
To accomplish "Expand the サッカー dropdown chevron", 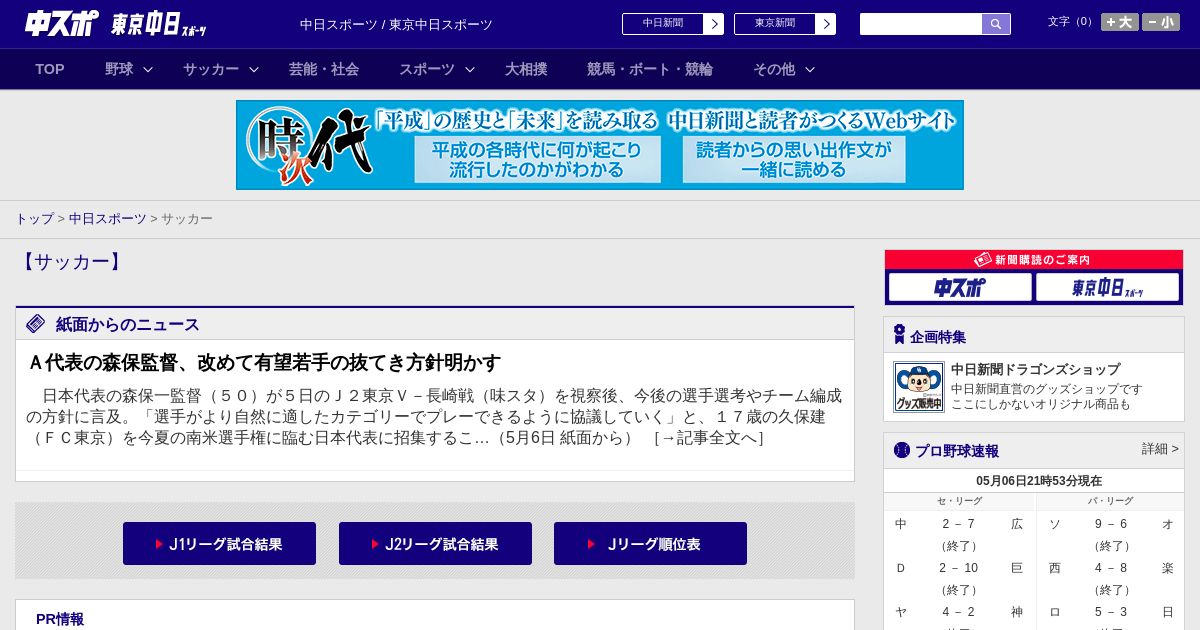I will coord(254,69).
